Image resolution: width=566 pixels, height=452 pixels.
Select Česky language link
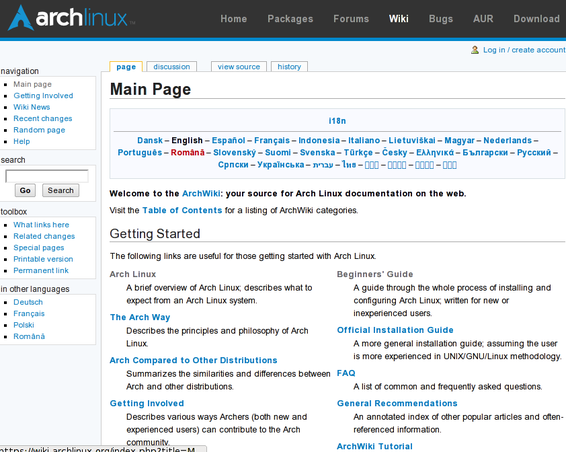coord(395,153)
